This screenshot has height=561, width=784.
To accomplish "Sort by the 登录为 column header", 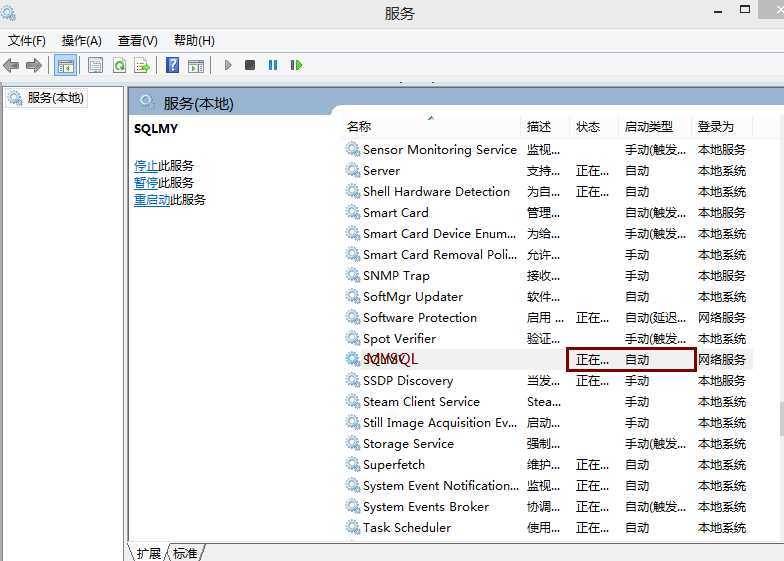I will click(x=722, y=126).
